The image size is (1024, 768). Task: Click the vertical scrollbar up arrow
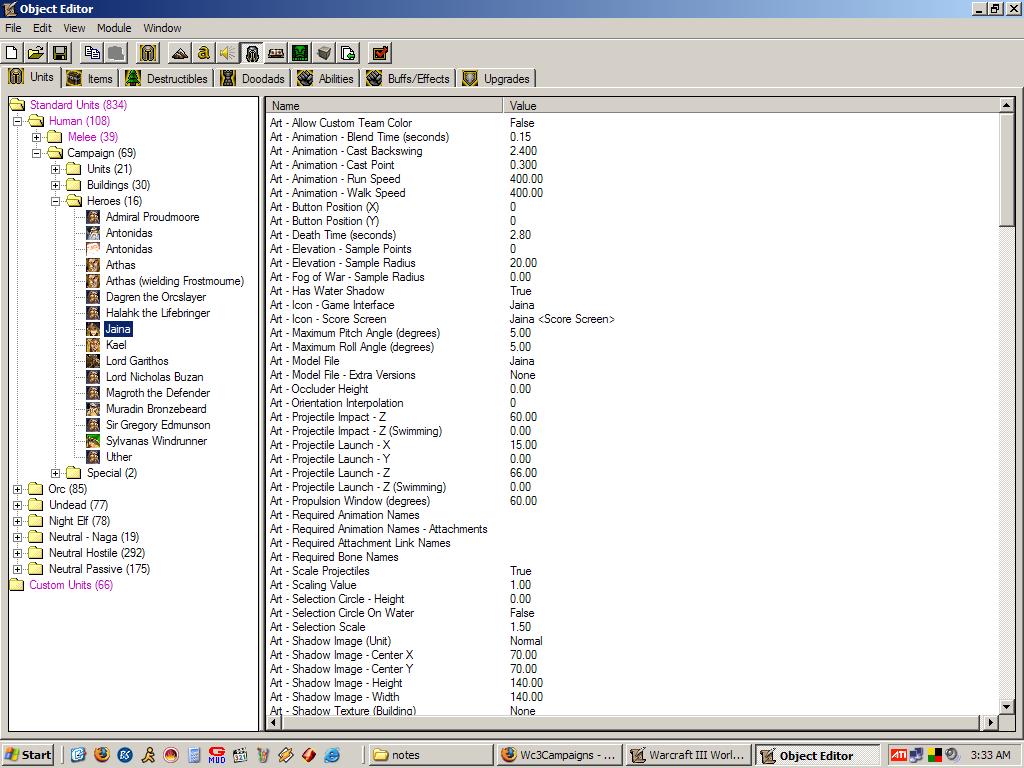coord(1006,104)
